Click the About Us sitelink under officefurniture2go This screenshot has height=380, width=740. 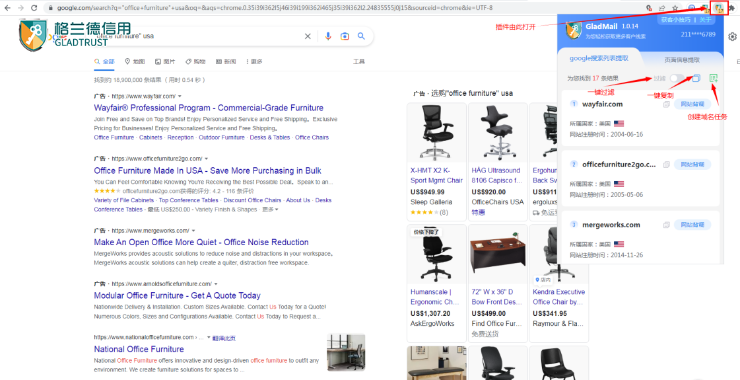coord(298,200)
